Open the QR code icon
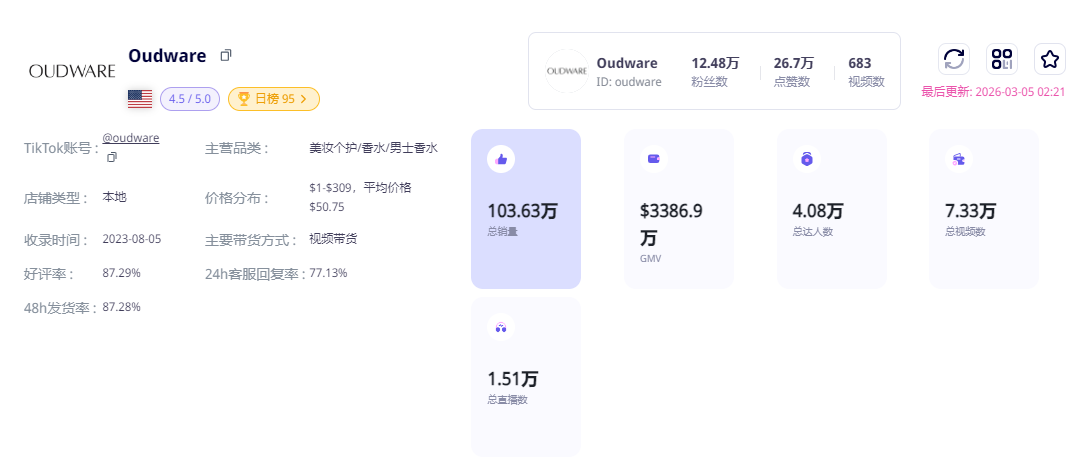The image size is (1089, 466). pyautogui.click(x=1001, y=59)
